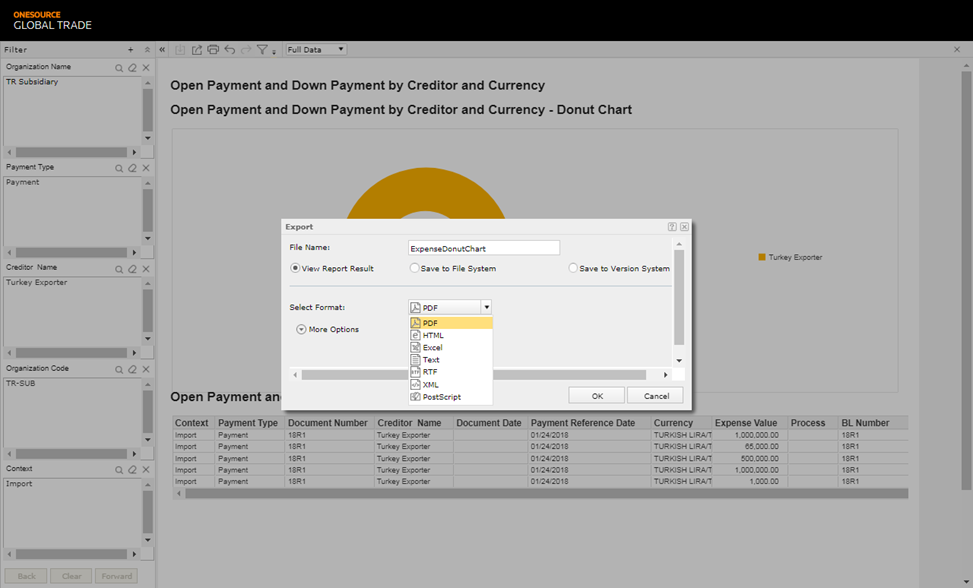Expand More Options in the Export dialog
The image size is (973, 588).
301,329
